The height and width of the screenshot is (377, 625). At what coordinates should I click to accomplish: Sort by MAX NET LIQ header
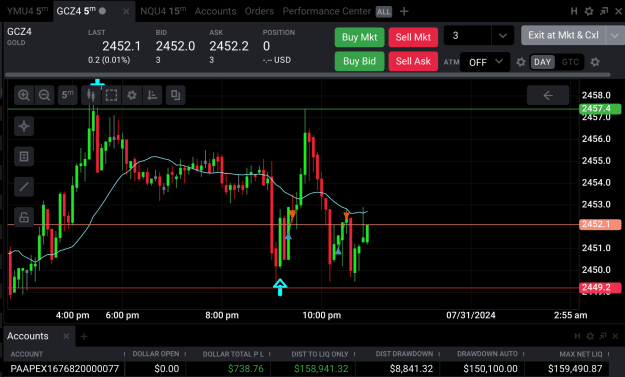tap(581, 354)
